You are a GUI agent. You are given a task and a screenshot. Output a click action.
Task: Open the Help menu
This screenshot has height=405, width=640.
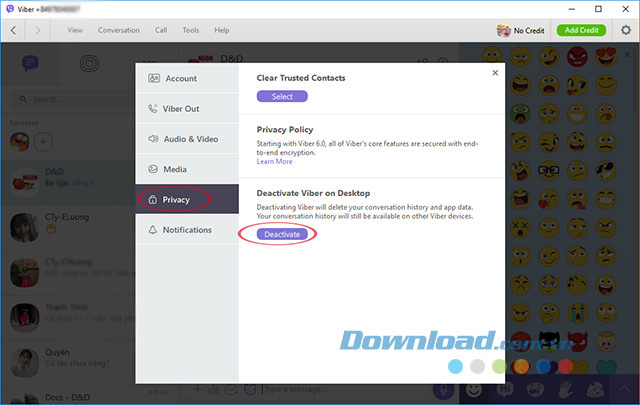222,30
